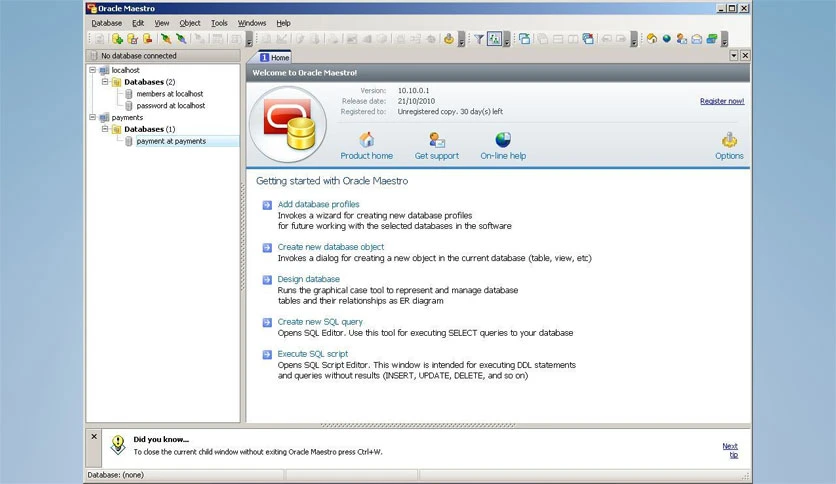Click Create new SQL query link
This screenshot has height=484, width=836.
click(x=320, y=322)
